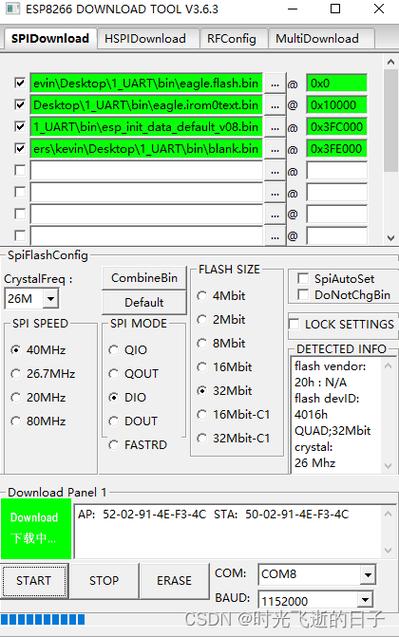This screenshot has height=637, width=399.
Task: Click the blank.bin file path field
Action: point(146,148)
